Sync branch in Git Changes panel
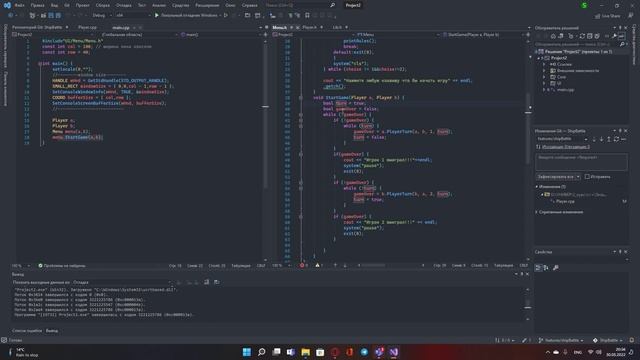Viewport: 640px width, 360px height. pyautogui.click(x=616, y=139)
